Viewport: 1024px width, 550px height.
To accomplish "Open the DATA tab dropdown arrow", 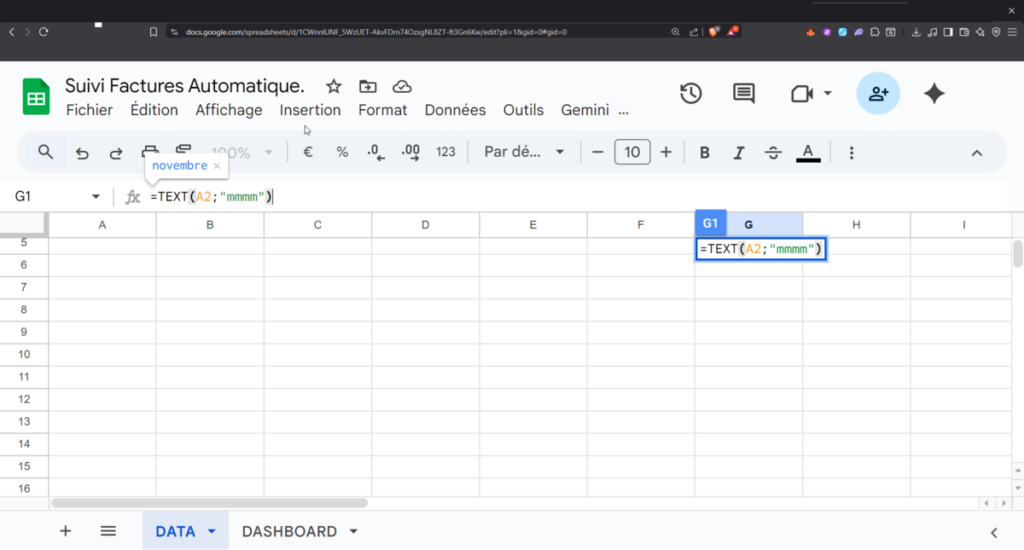I will [212, 531].
